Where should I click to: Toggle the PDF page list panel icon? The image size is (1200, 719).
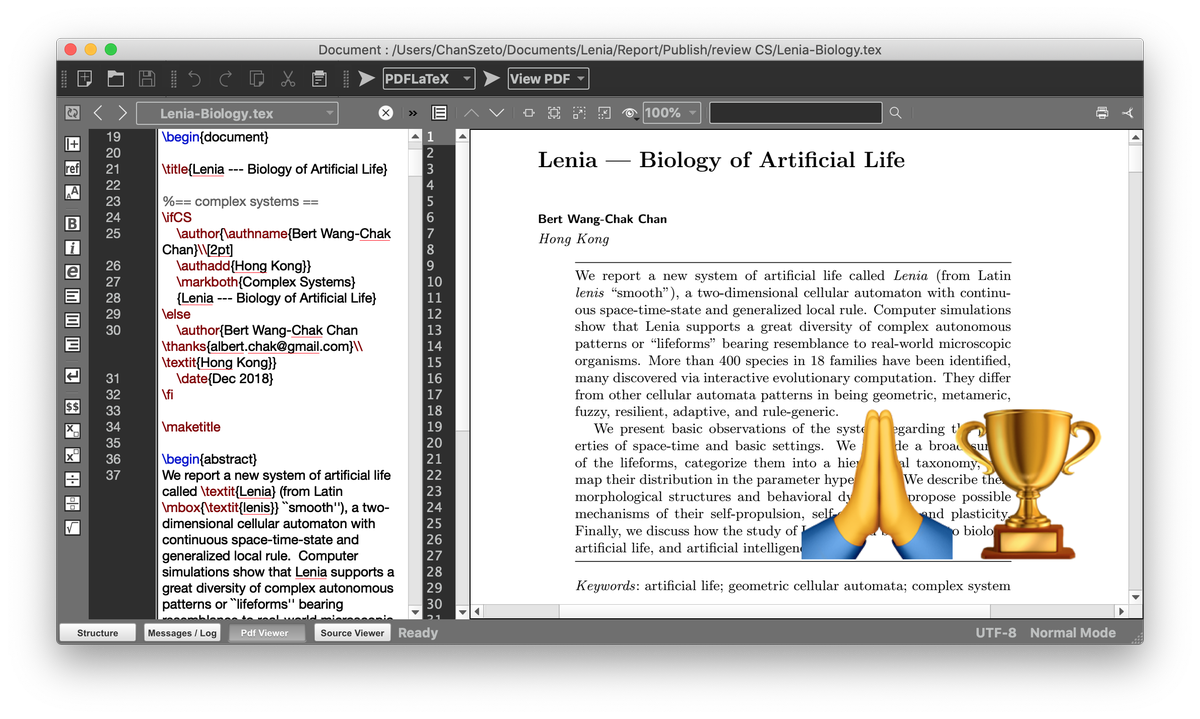[439, 113]
